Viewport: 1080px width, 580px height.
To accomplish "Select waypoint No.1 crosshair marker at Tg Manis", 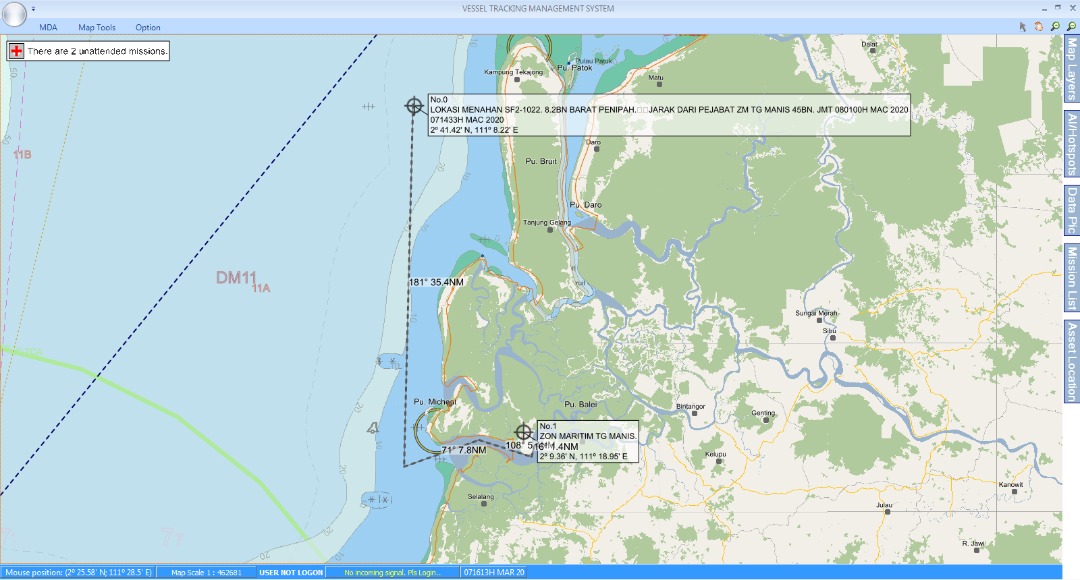I will pyautogui.click(x=523, y=432).
